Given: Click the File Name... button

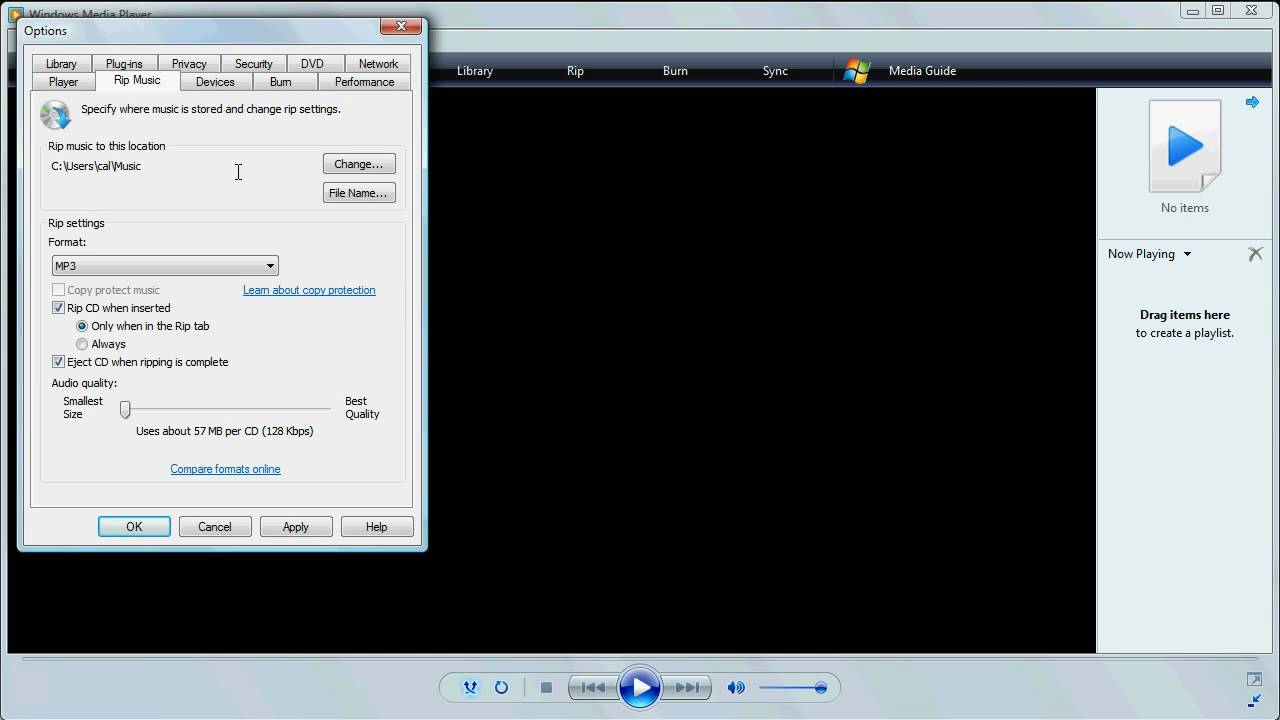Looking at the screenshot, I should click(359, 193).
